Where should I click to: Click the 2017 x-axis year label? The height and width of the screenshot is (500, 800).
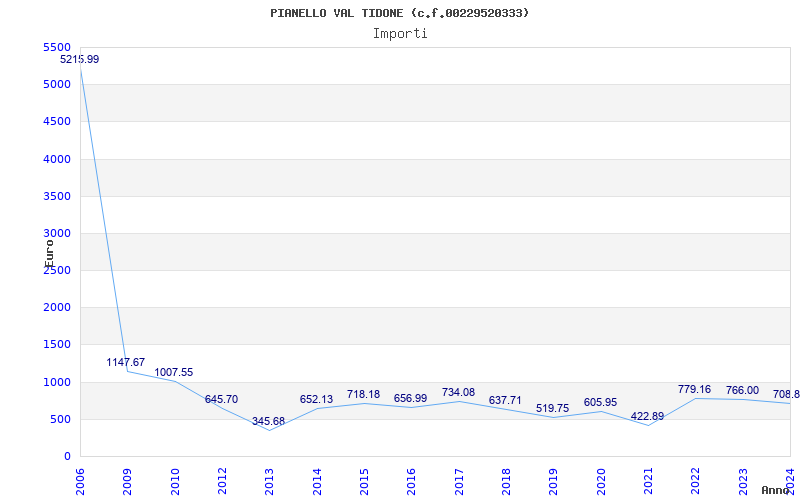tap(459, 481)
